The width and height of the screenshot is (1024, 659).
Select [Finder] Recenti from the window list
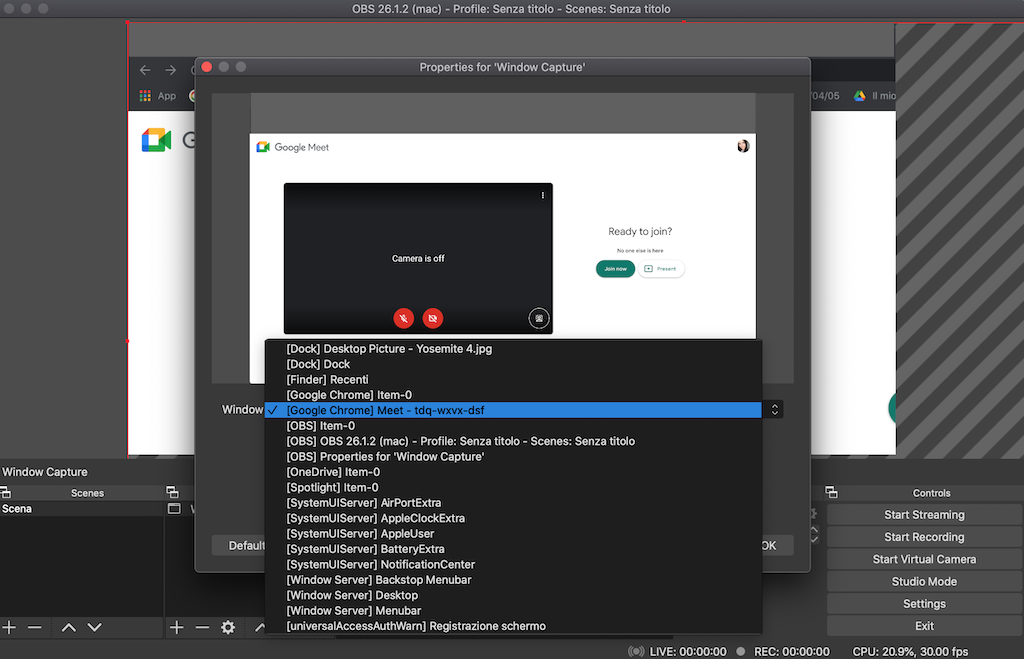coord(513,379)
